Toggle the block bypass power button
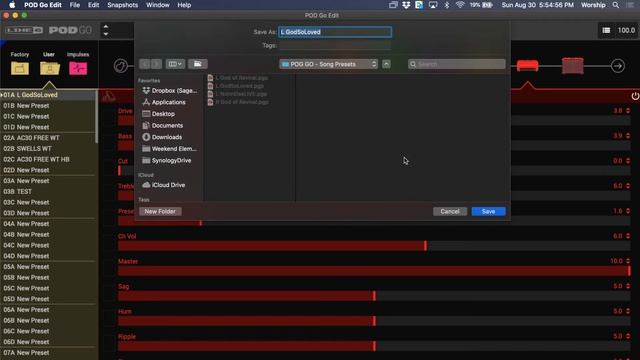640x360 pixels. point(635,96)
